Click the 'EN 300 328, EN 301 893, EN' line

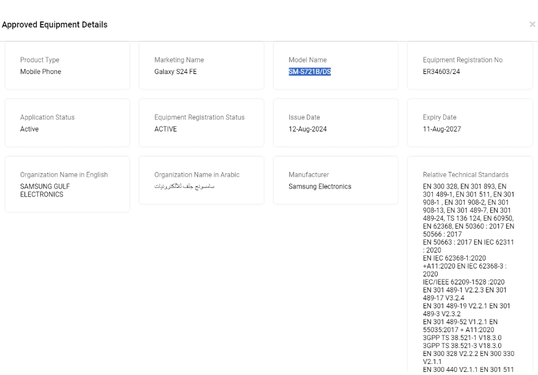pos(465,186)
